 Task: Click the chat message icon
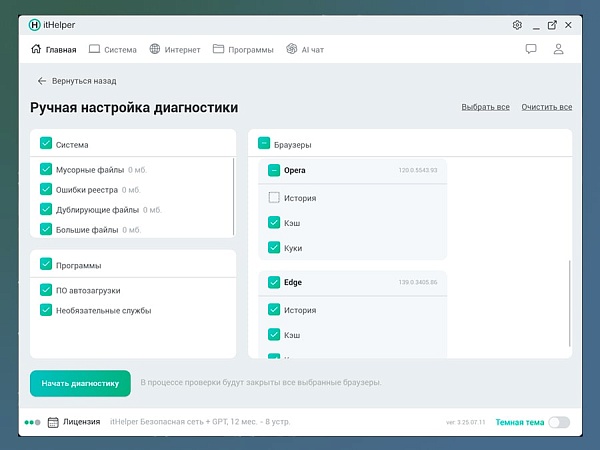(531, 49)
